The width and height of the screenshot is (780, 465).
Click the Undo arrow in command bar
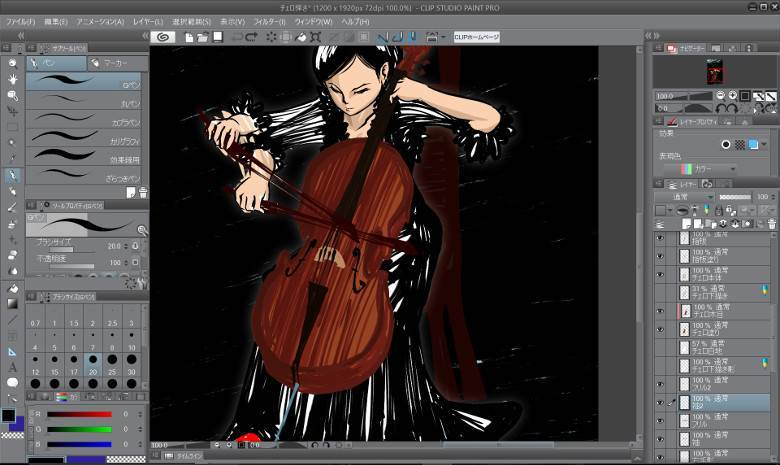[237, 37]
